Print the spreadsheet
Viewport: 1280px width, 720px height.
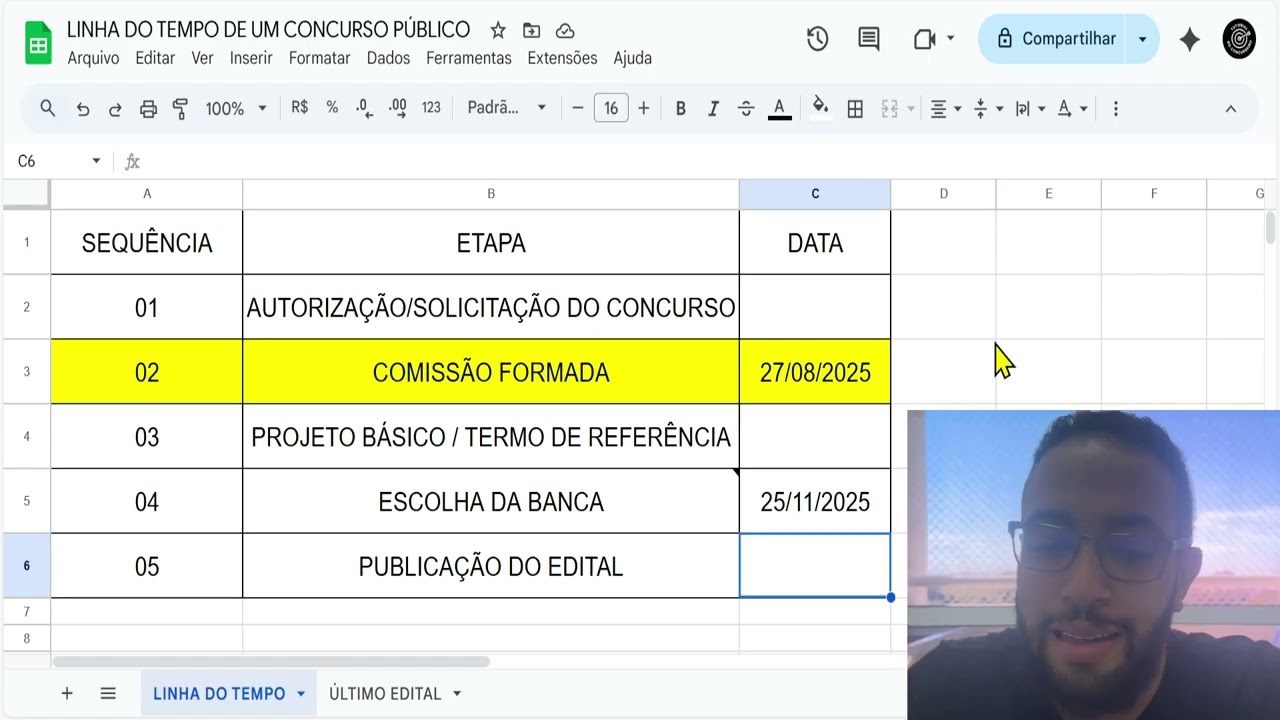pyautogui.click(x=148, y=109)
